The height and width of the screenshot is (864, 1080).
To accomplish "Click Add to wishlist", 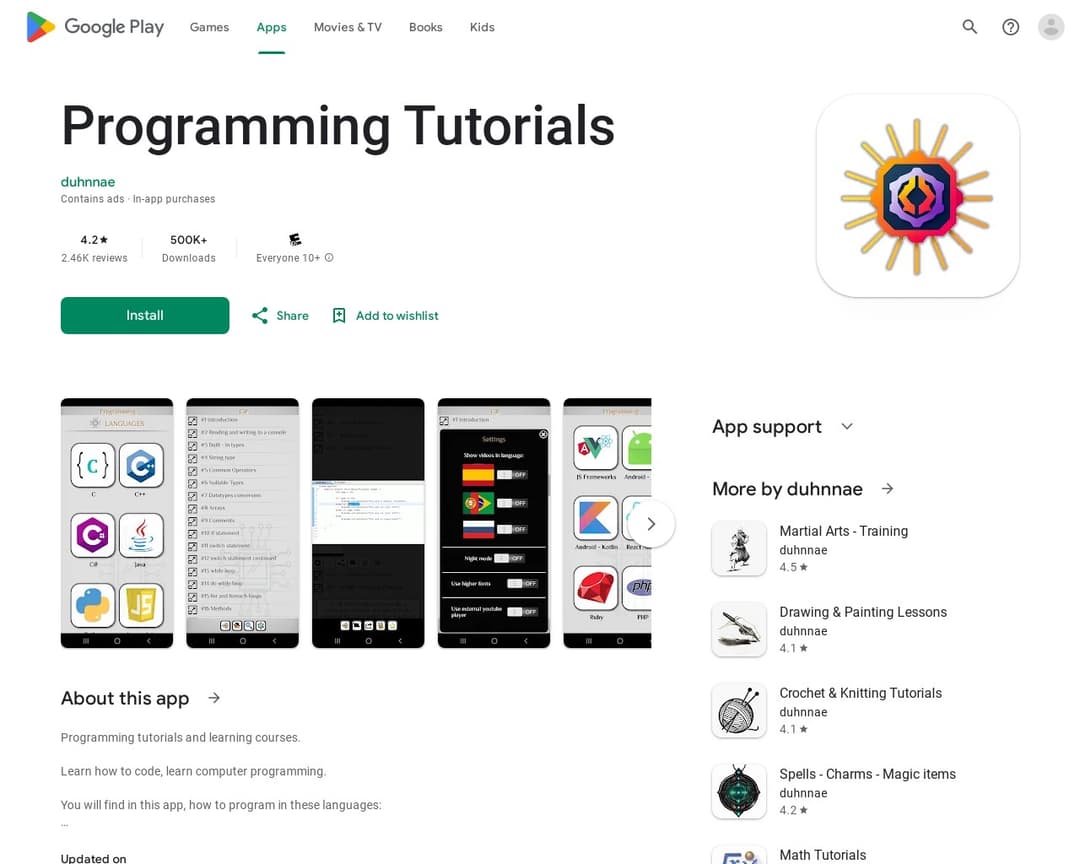I will [x=397, y=316].
